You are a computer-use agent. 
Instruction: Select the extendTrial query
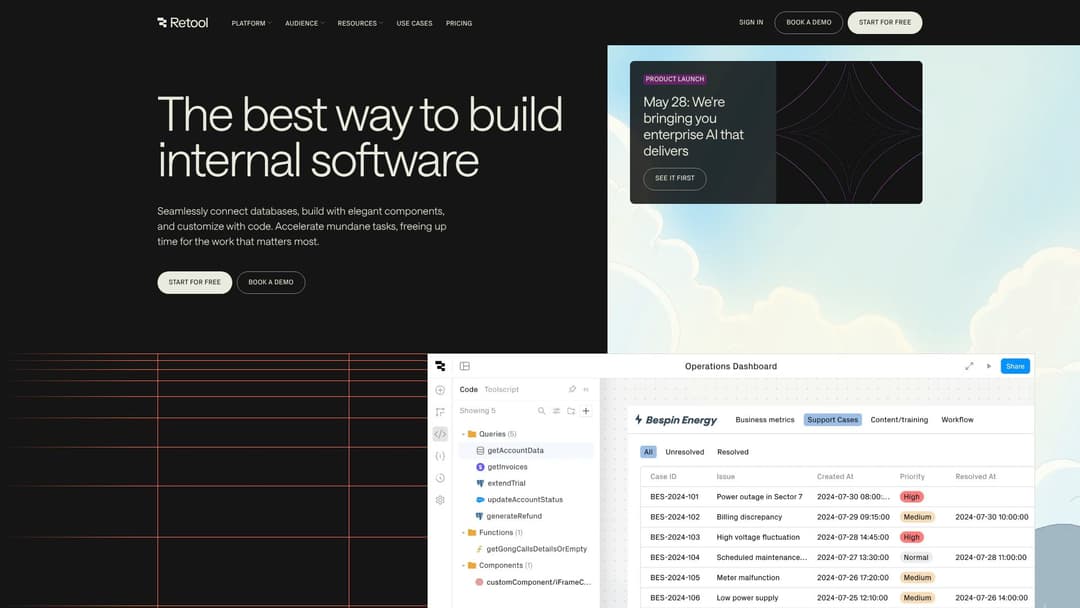point(506,483)
